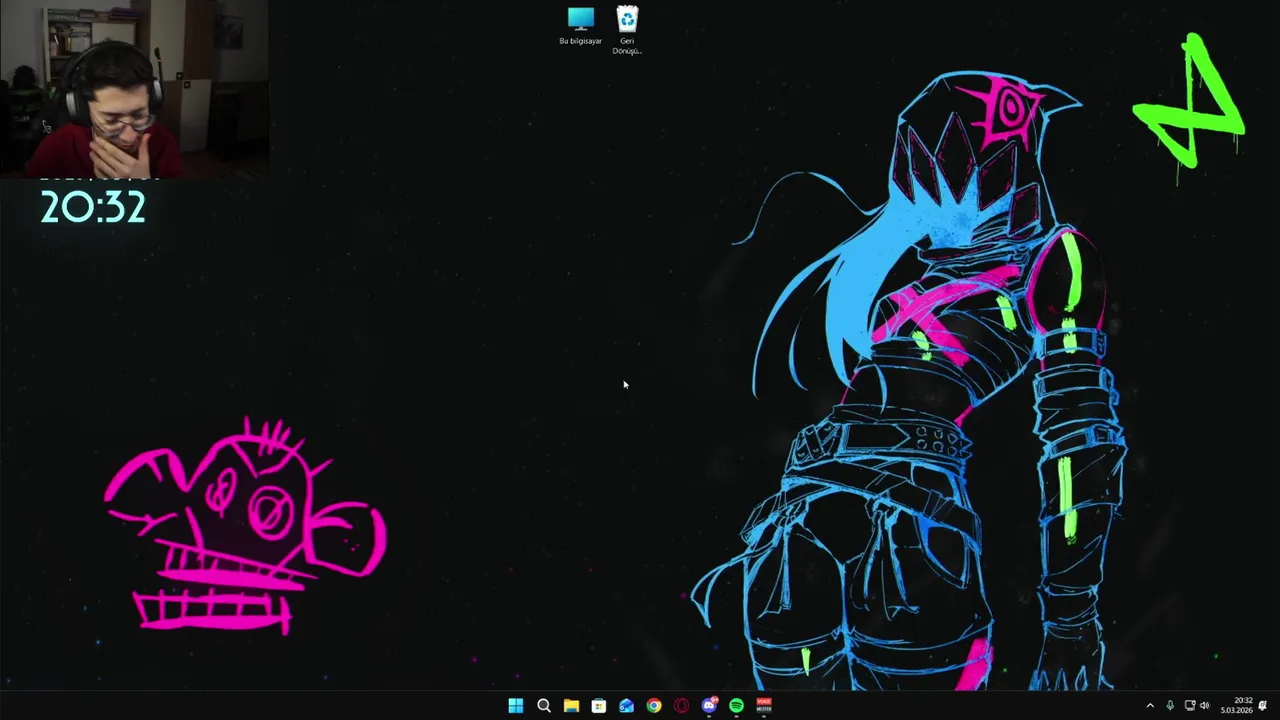Expand the hidden system tray icons chevron
Viewport: 1280px width, 720px height.
pyautogui.click(x=1150, y=706)
